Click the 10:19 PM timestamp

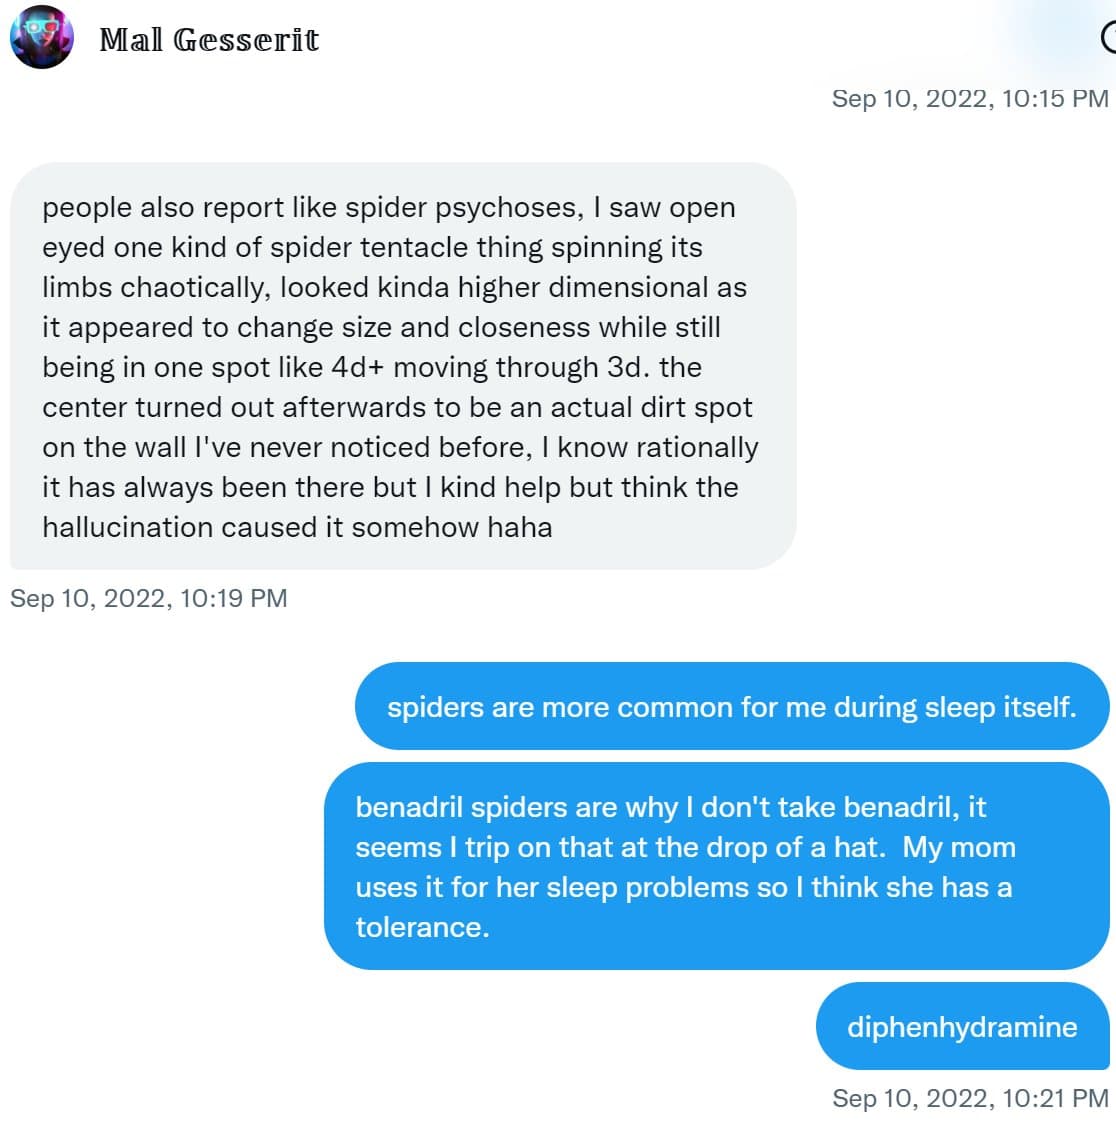[x=148, y=598]
